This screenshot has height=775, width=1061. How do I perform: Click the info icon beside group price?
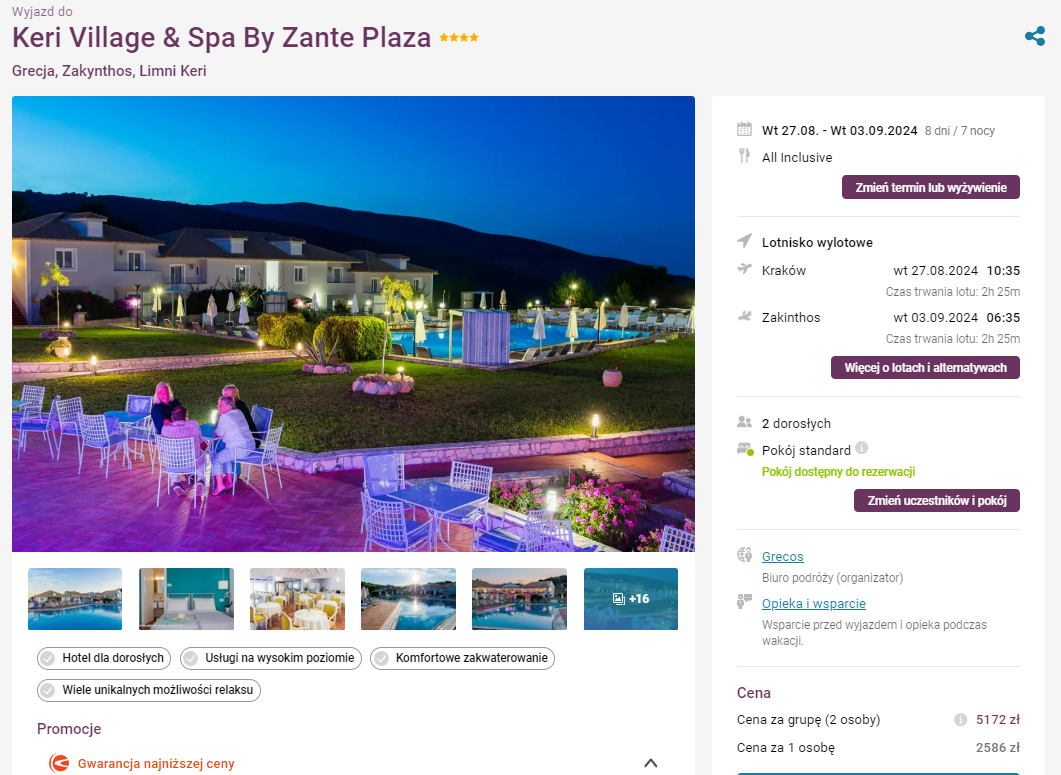(960, 719)
